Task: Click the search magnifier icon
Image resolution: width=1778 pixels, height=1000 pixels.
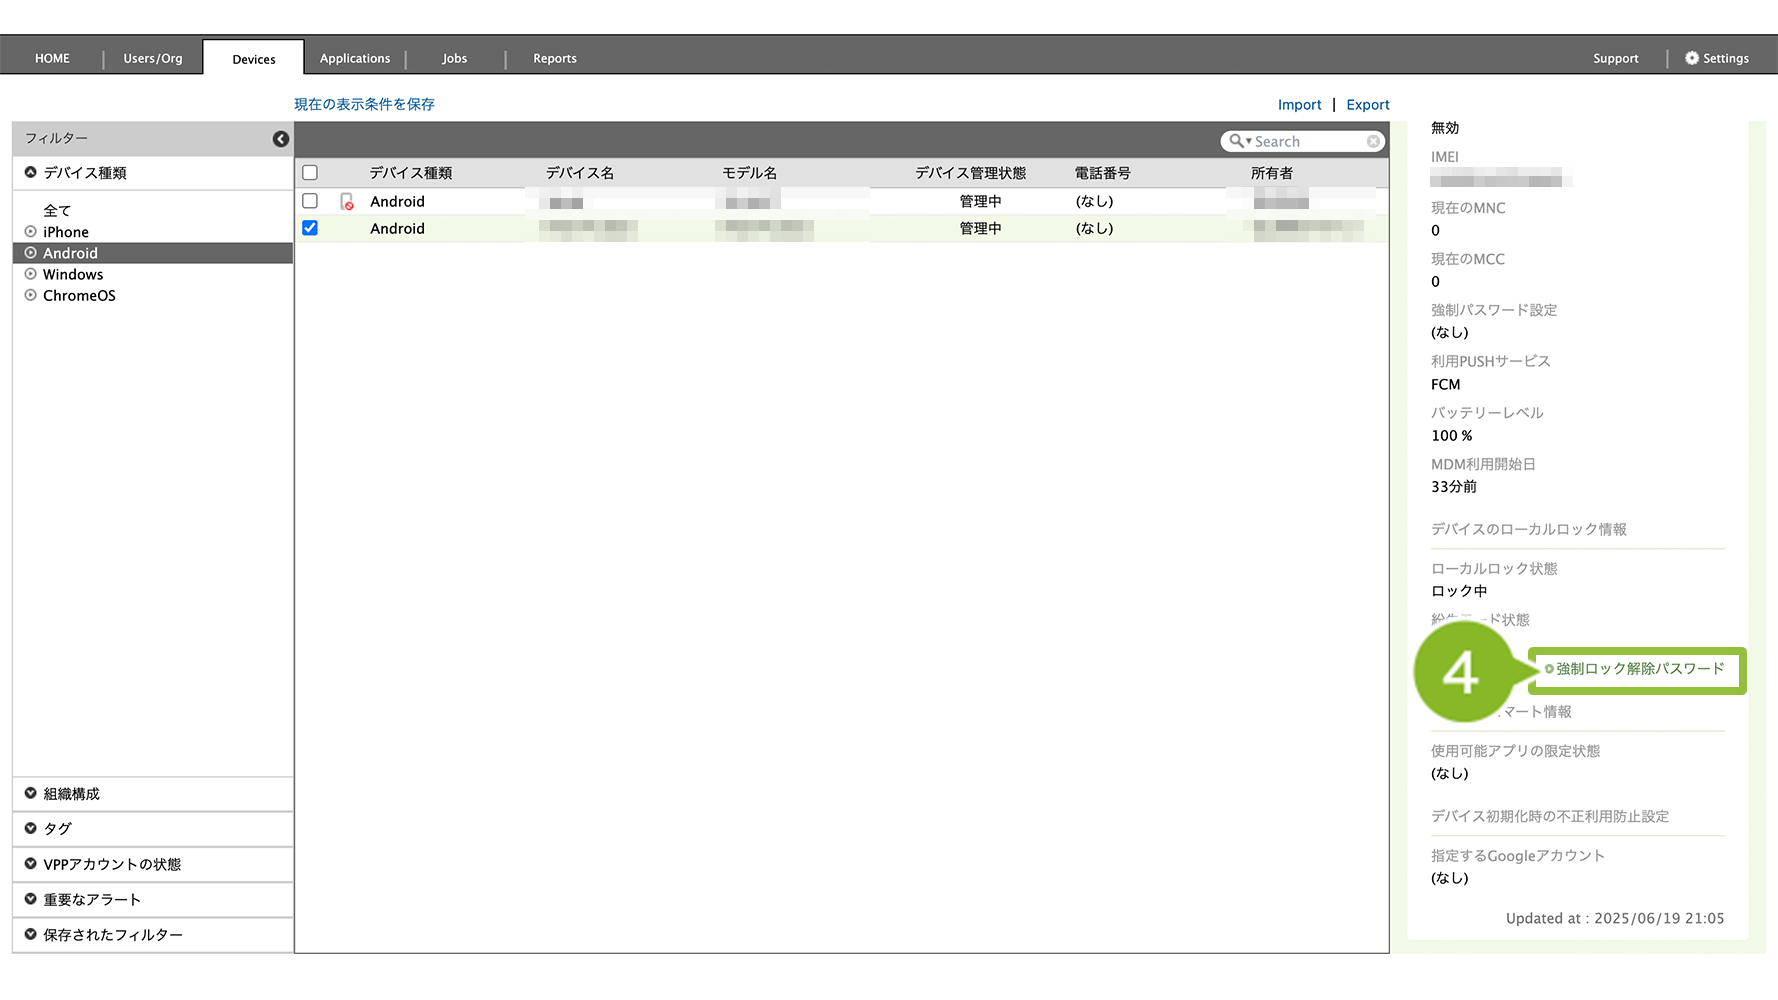Action: [1237, 142]
